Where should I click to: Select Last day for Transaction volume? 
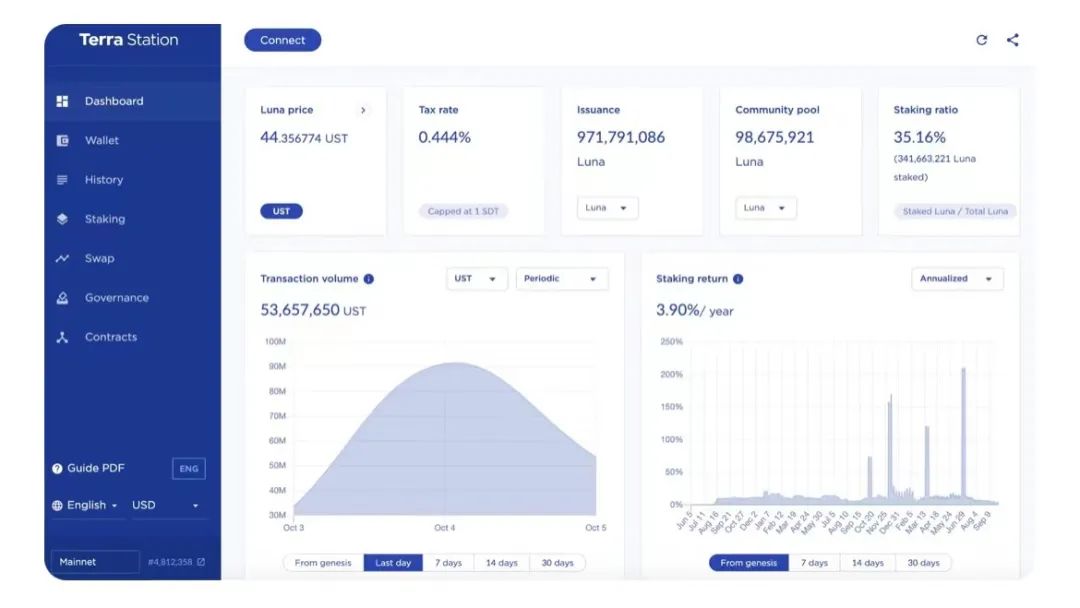393,563
